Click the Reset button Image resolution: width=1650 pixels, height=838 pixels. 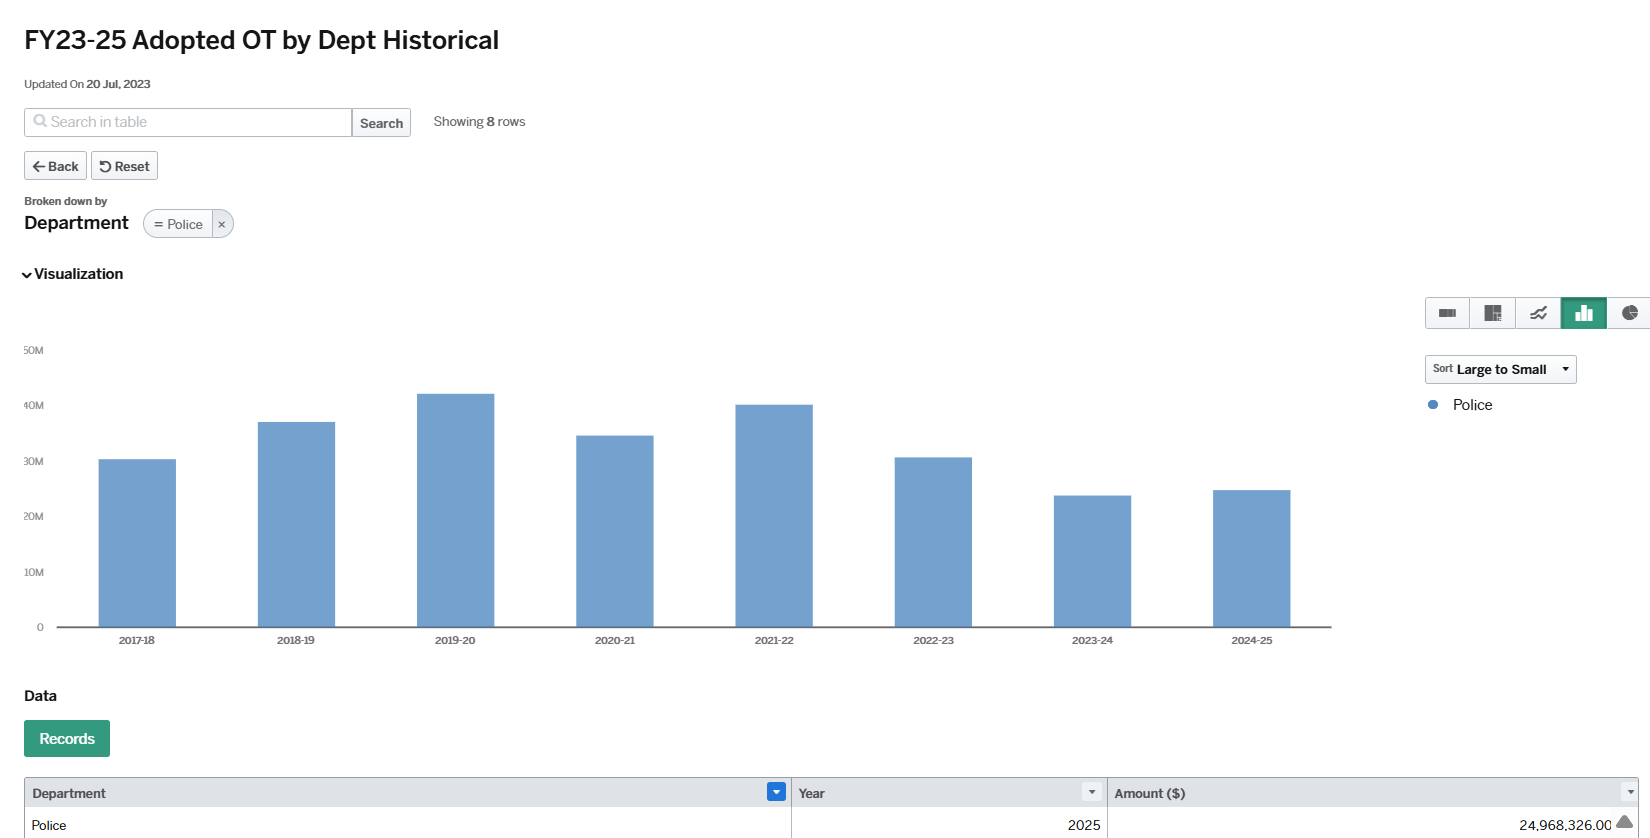point(124,166)
